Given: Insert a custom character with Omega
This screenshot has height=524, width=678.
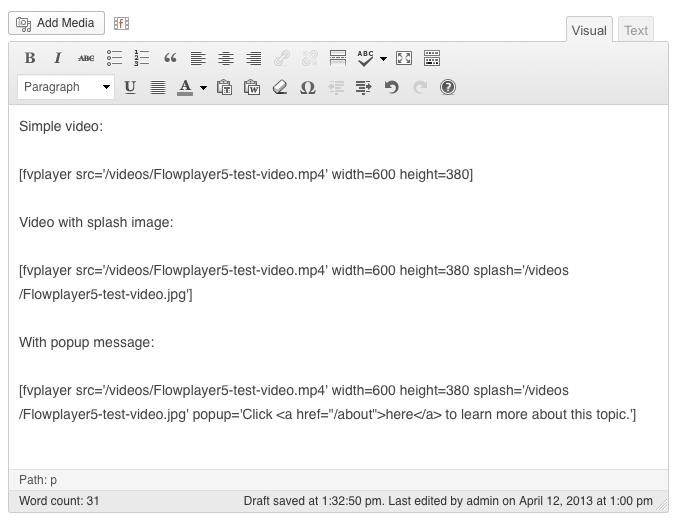Looking at the screenshot, I should (307, 87).
